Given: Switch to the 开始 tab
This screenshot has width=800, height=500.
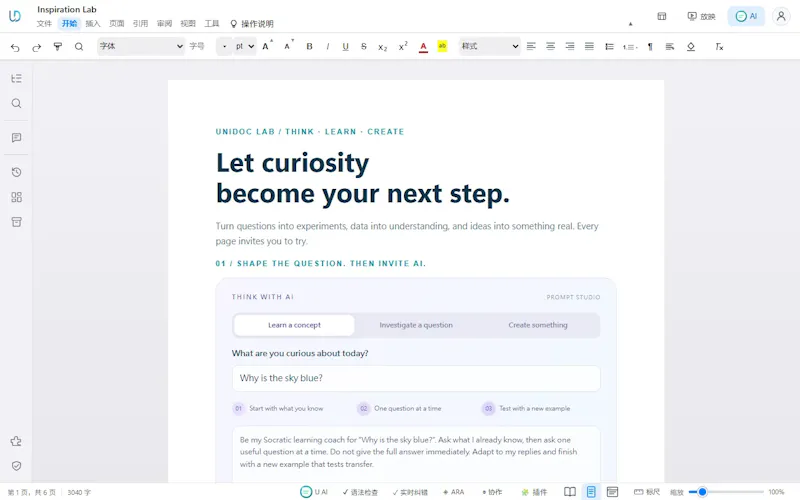Looking at the screenshot, I should (69, 23).
